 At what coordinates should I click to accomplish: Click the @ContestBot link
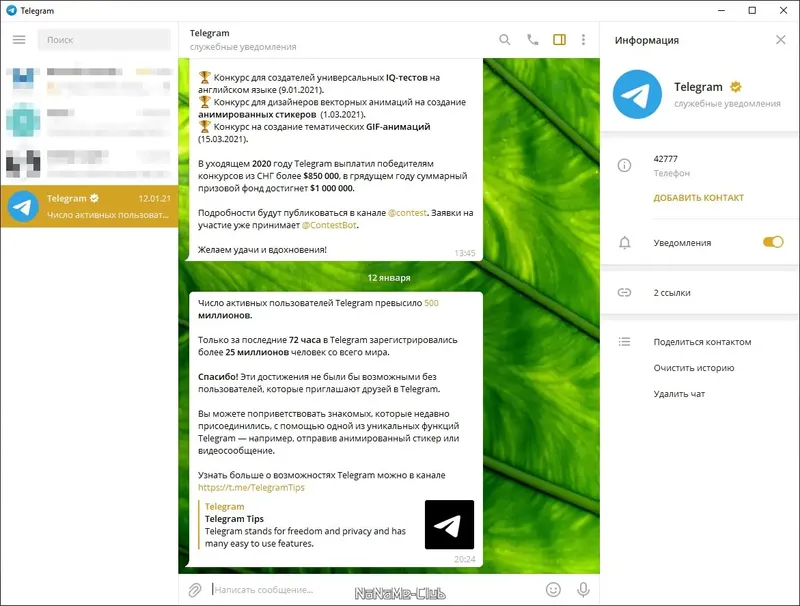pyautogui.click(x=330, y=225)
